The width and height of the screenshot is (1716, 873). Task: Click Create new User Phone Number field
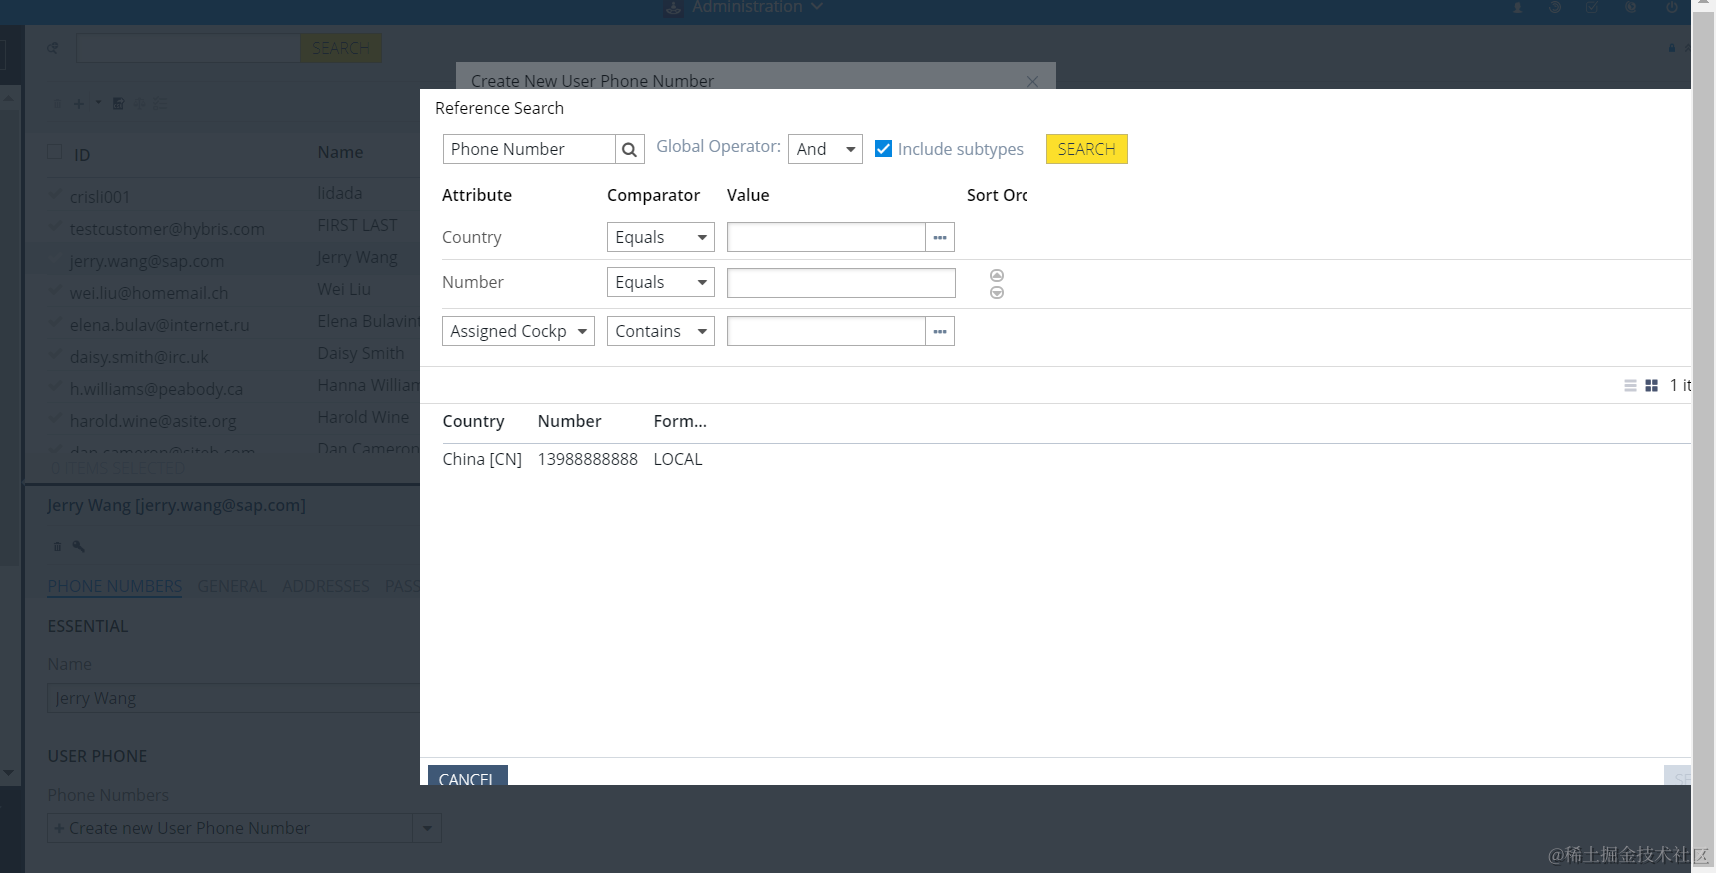click(x=230, y=828)
